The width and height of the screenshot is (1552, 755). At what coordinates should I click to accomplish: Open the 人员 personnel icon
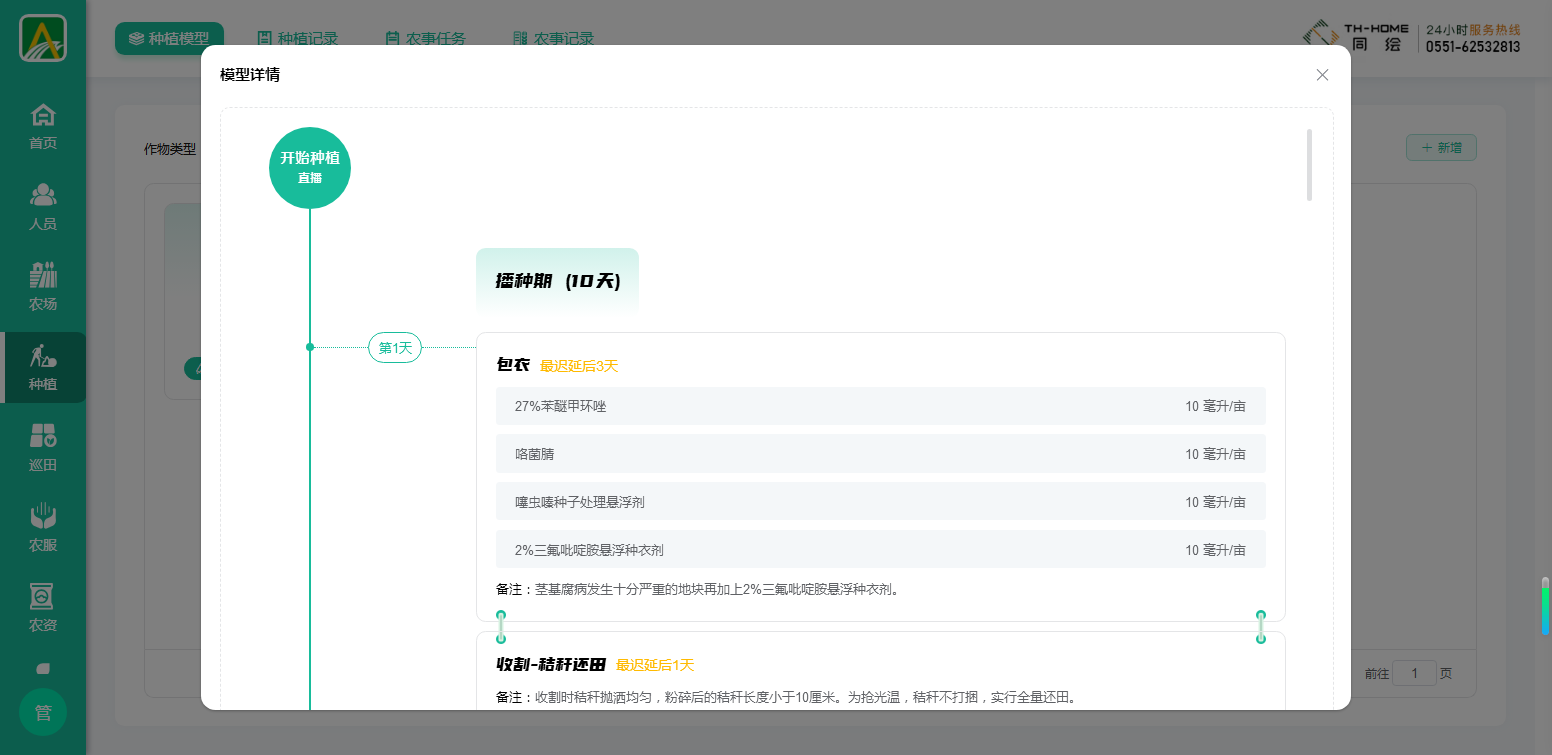point(43,196)
